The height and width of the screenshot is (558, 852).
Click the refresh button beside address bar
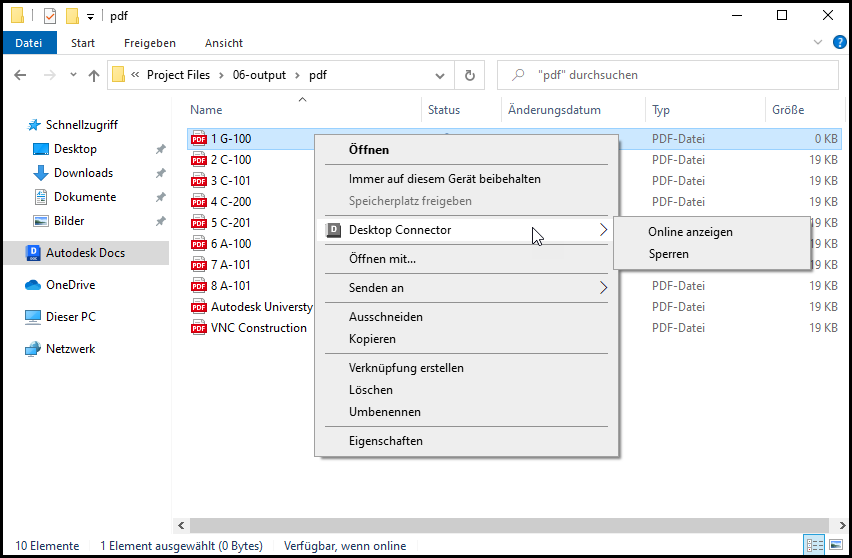[469, 75]
